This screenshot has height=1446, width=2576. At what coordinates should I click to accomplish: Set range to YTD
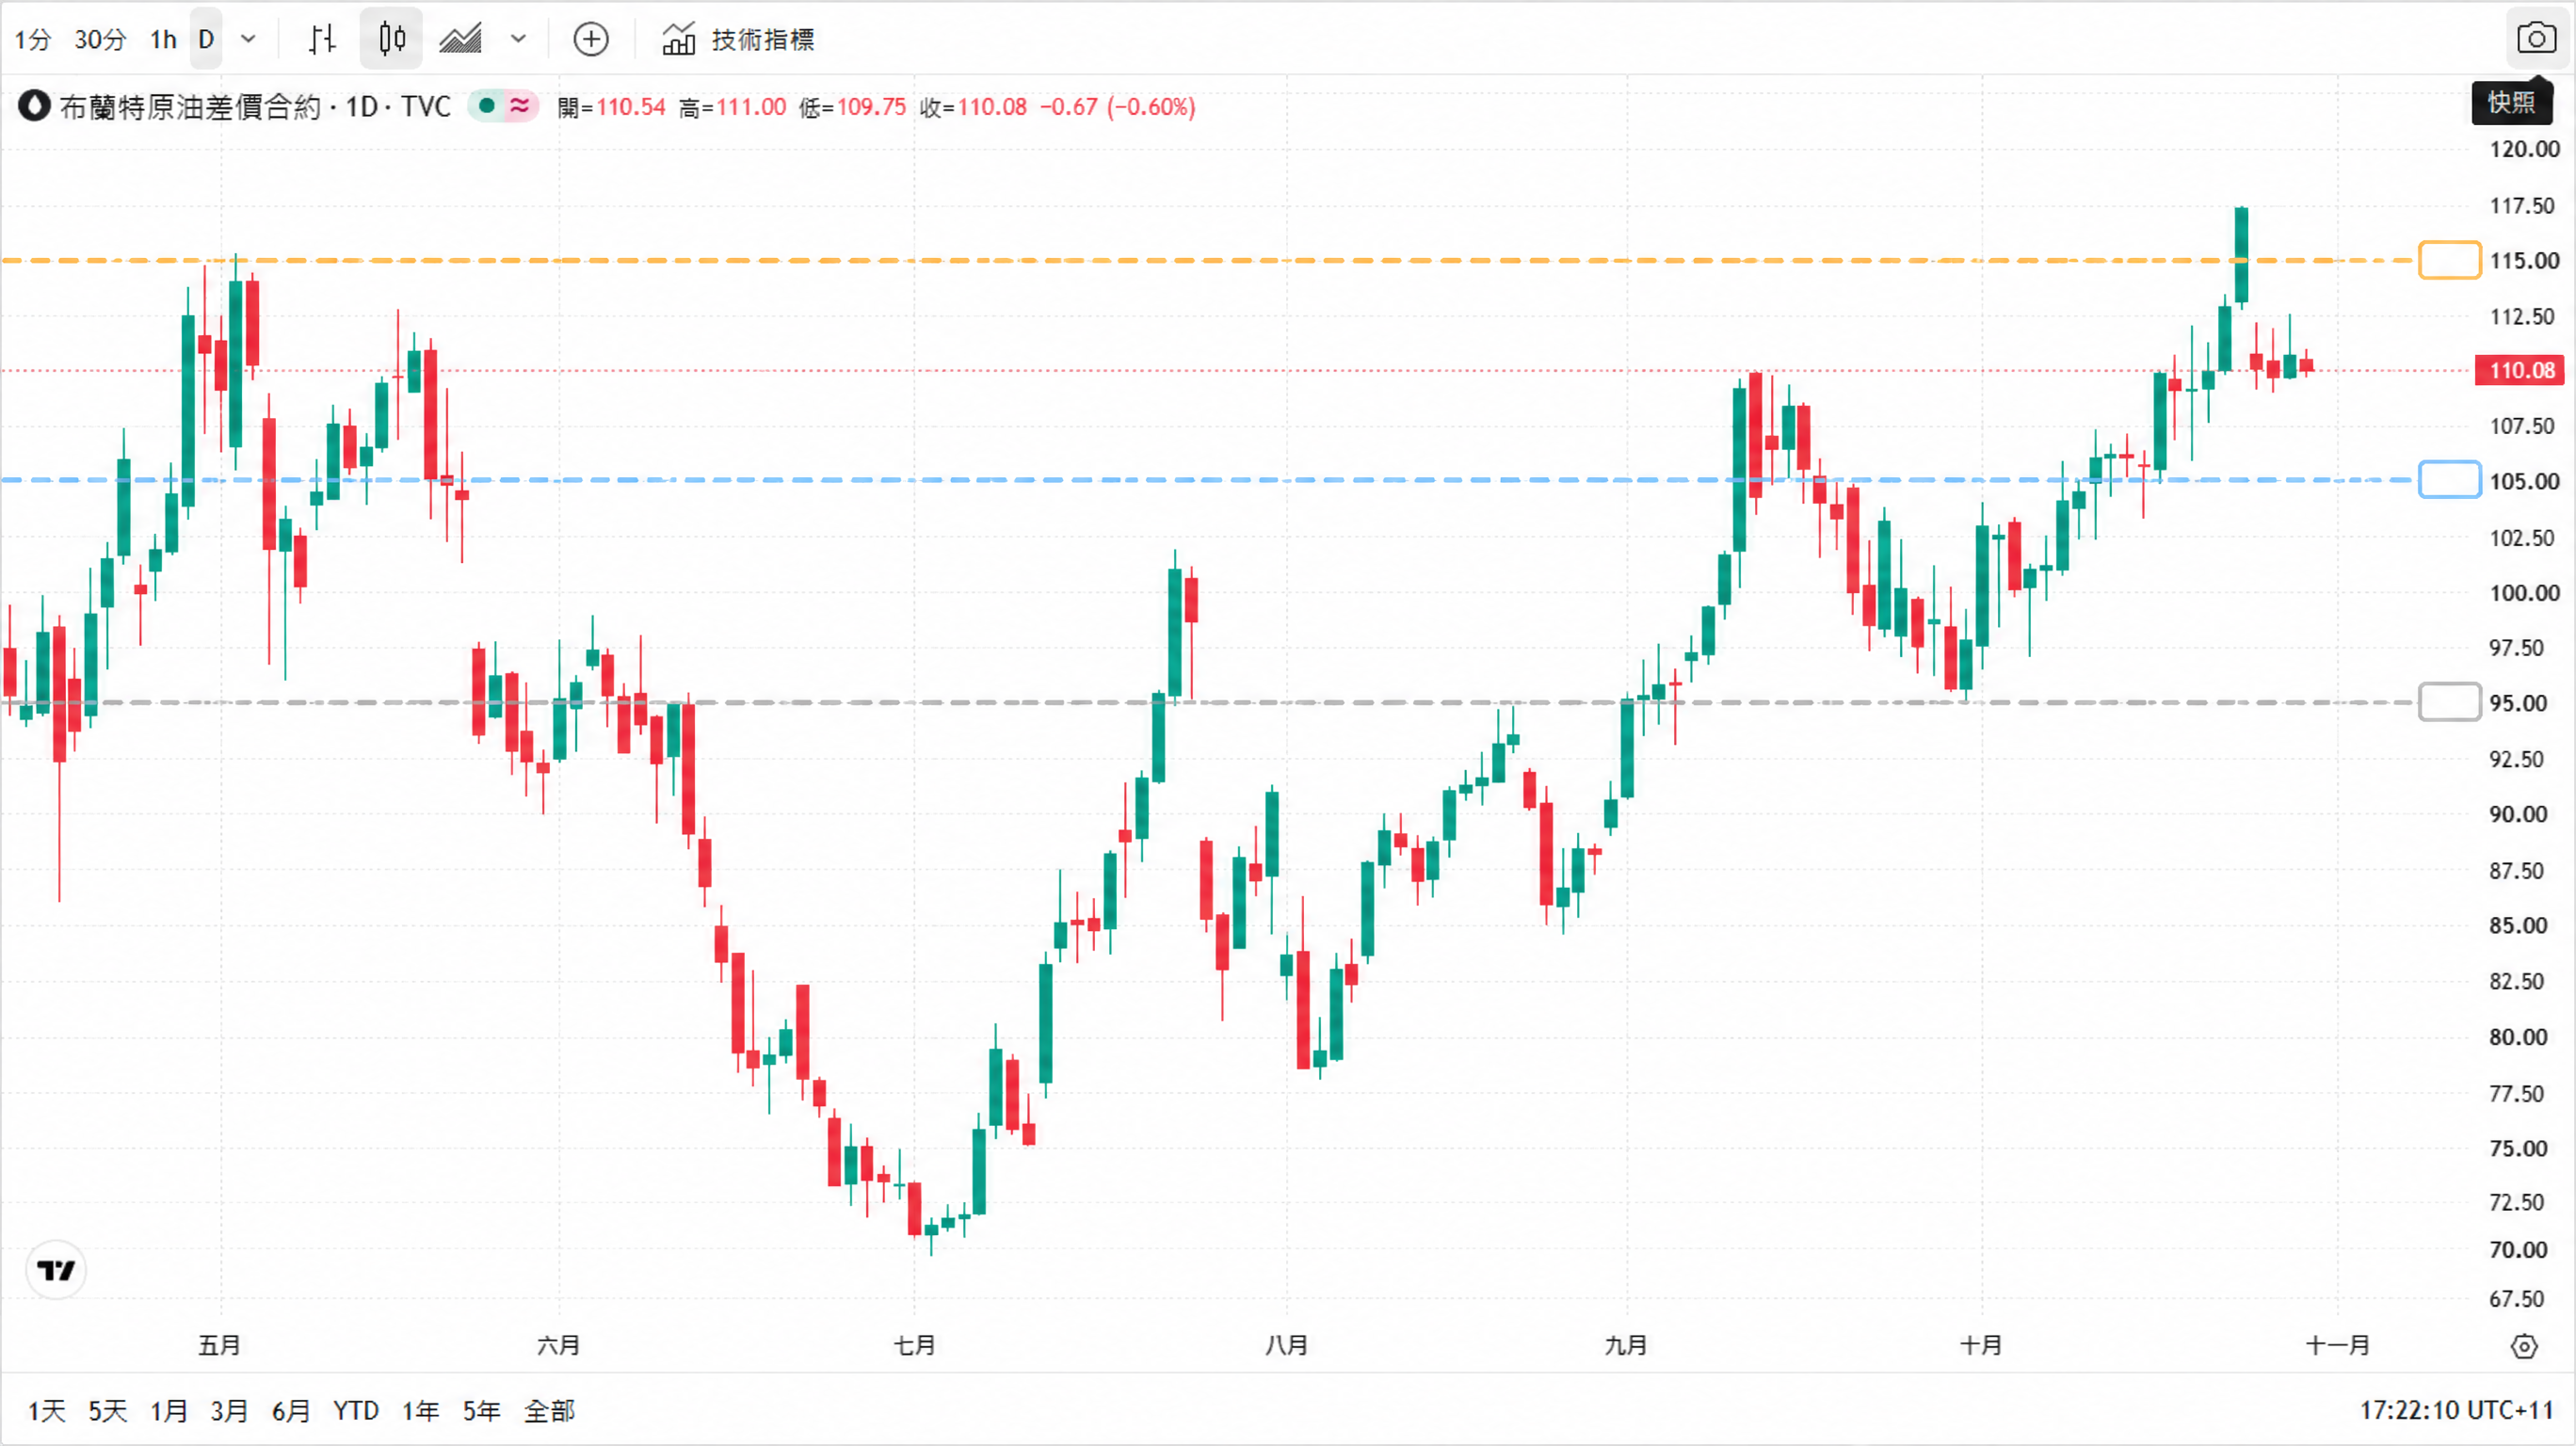[x=356, y=1411]
